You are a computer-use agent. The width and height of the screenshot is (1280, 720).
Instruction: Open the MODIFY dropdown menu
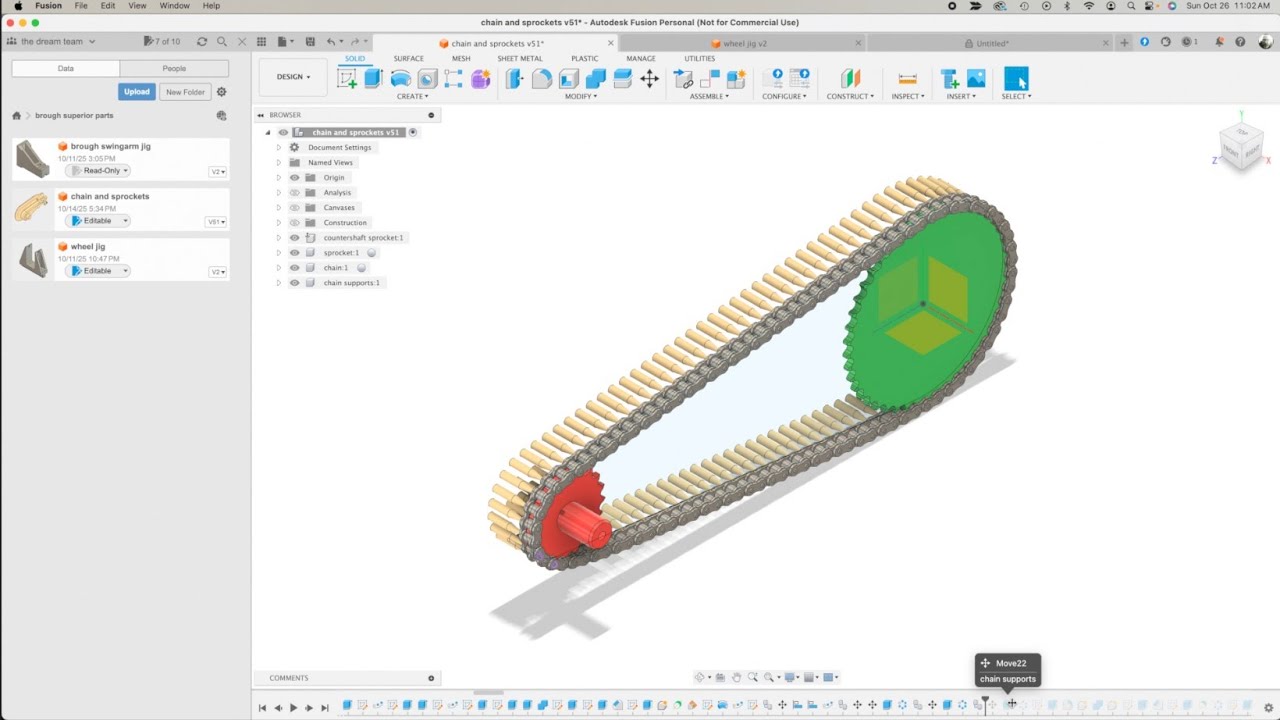[581, 96]
